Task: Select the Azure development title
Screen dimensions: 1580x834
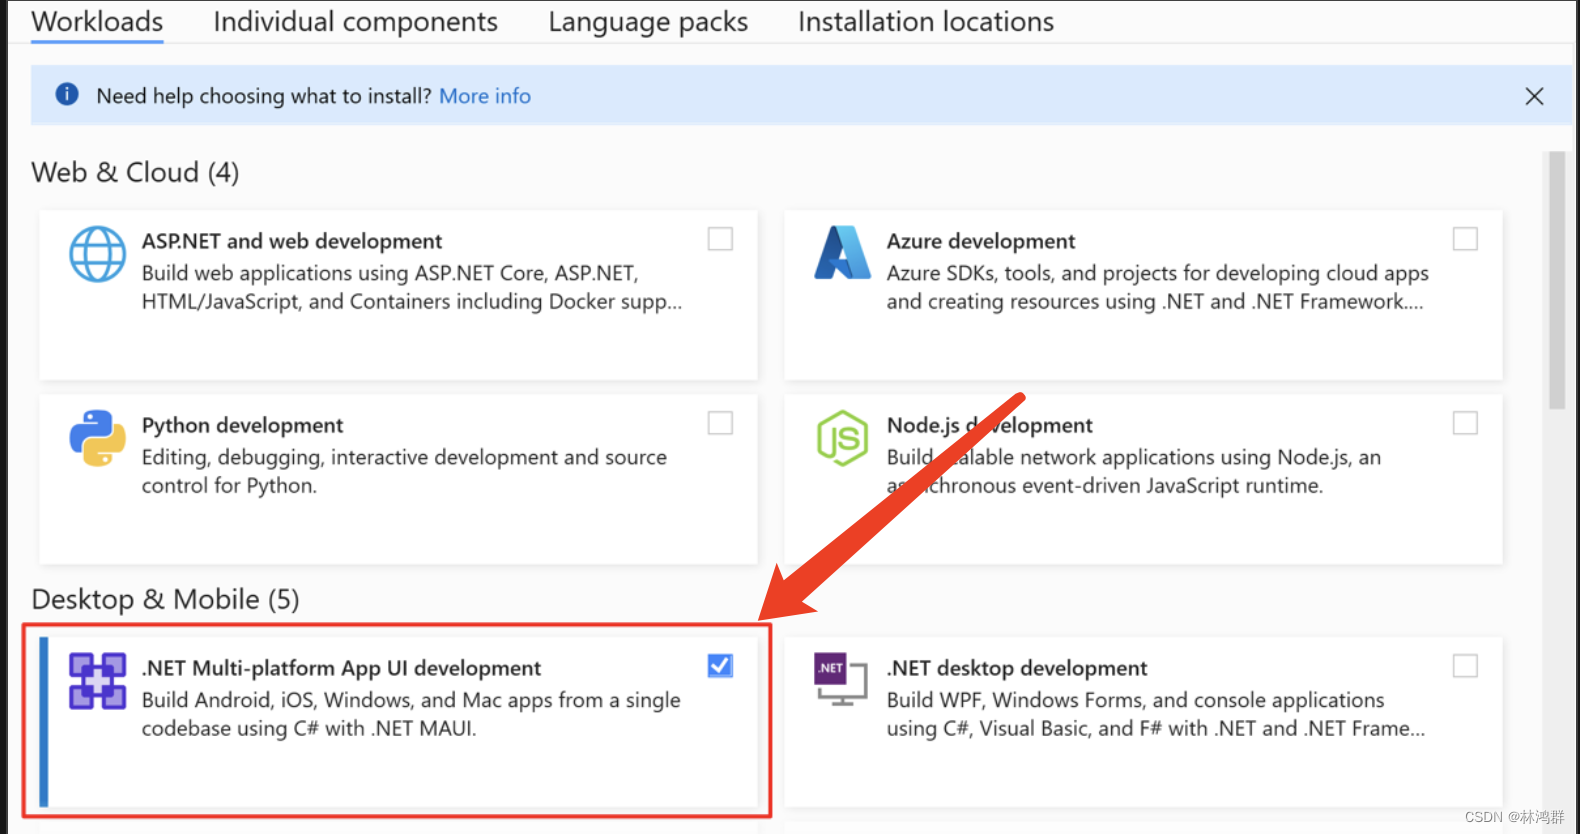Action: click(x=981, y=241)
